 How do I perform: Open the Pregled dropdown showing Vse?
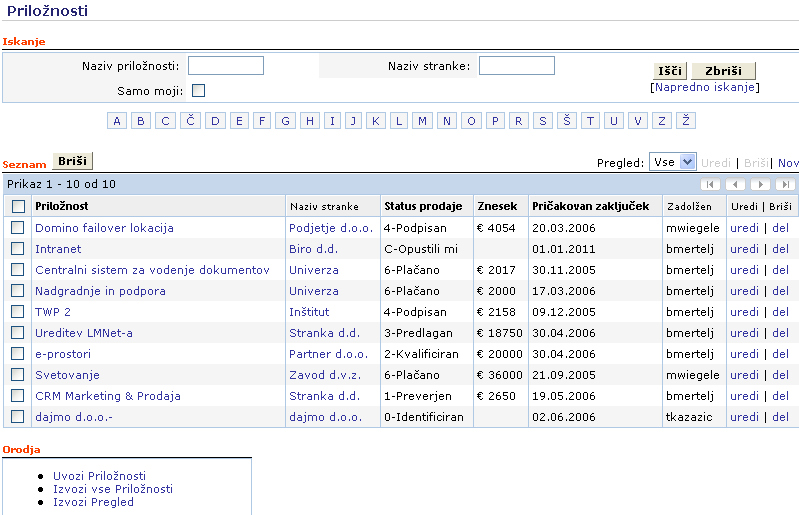(x=673, y=162)
